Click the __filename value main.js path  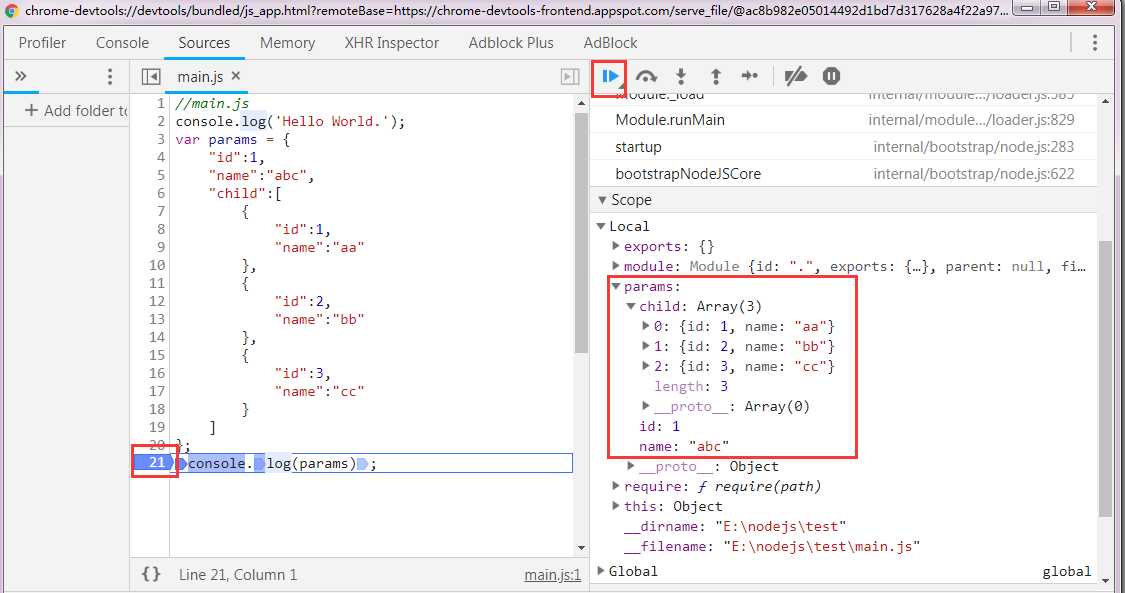tap(821, 547)
